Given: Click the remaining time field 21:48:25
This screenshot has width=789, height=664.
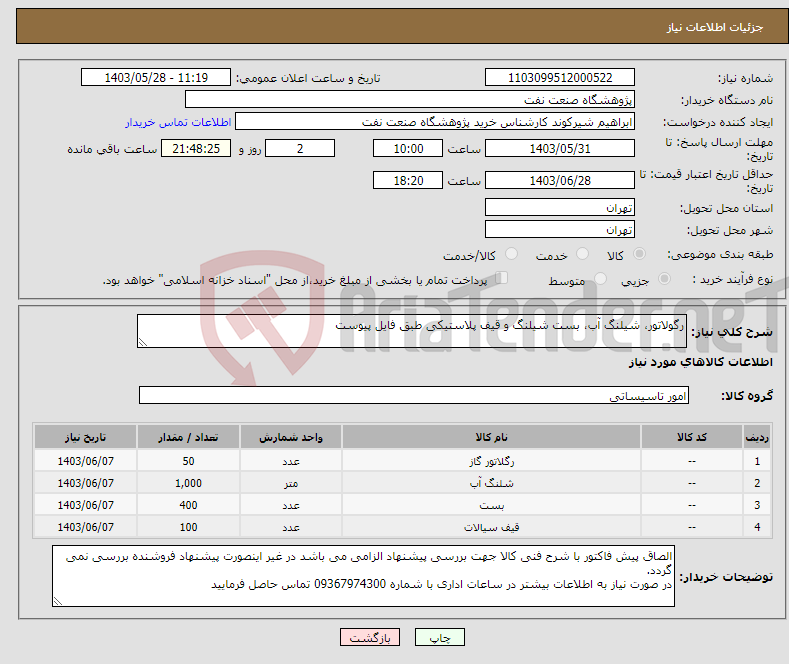Looking at the screenshot, I should (196, 148).
